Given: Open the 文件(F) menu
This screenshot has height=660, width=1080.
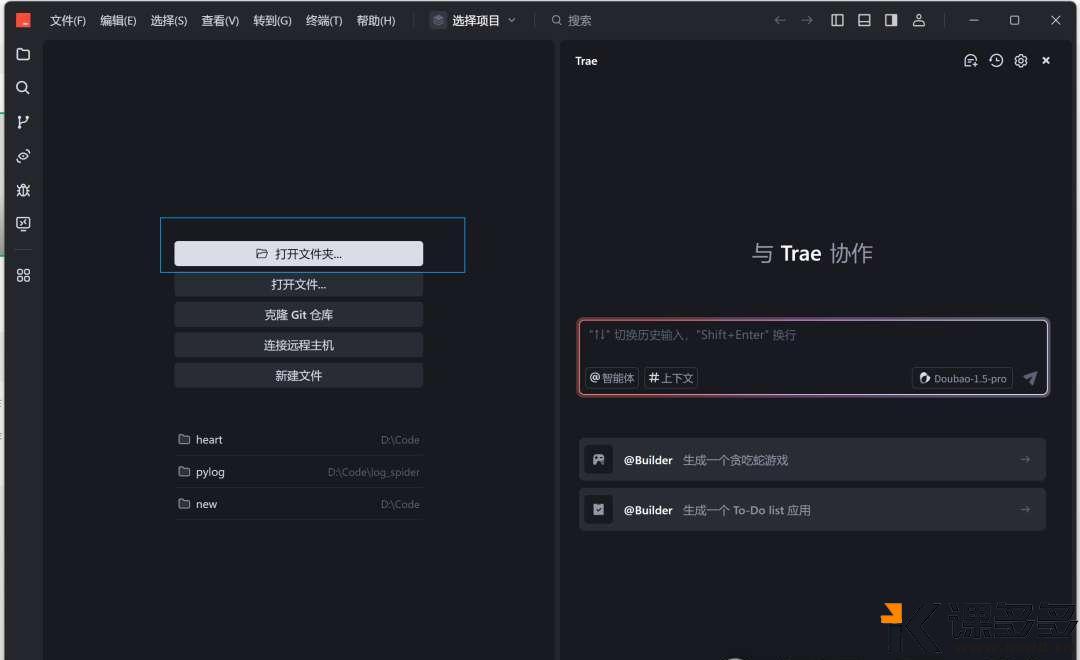Looking at the screenshot, I should click(x=67, y=20).
